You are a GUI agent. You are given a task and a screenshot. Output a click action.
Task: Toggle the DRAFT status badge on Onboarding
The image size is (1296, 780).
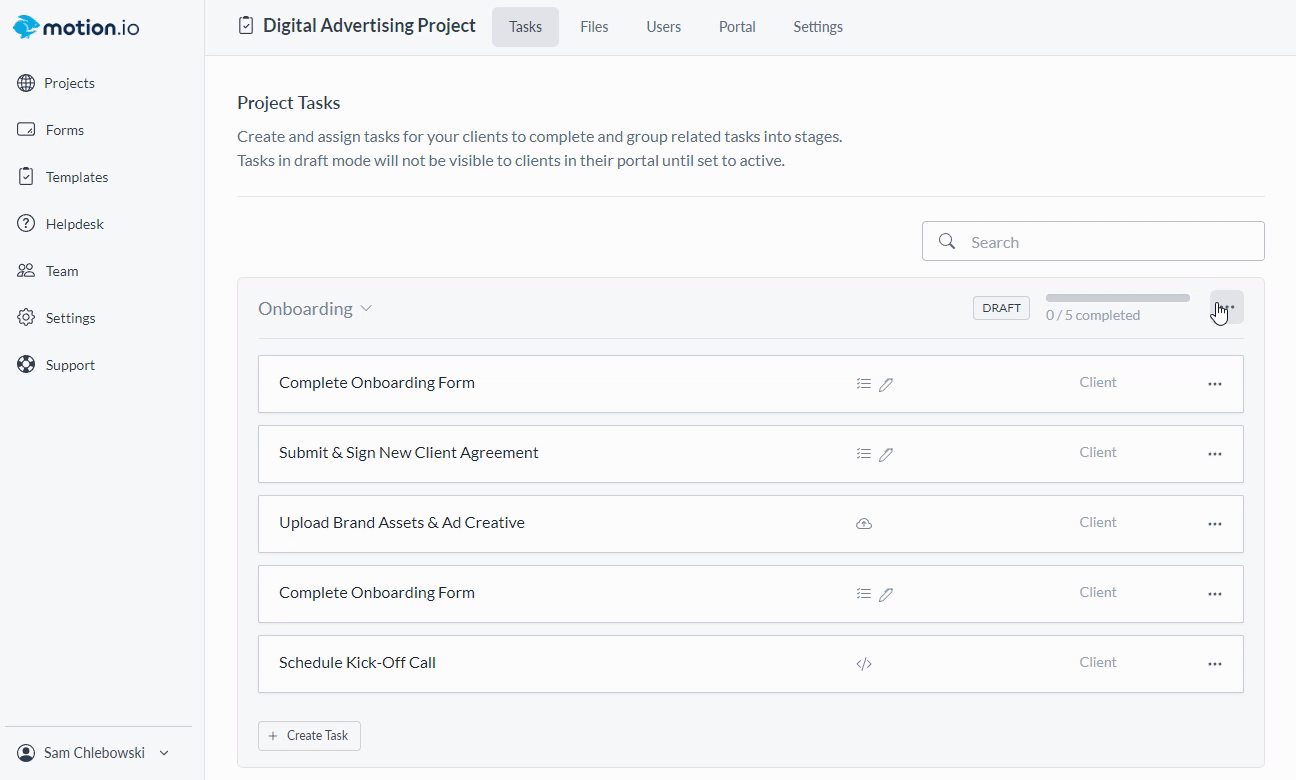click(x=1001, y=308)
